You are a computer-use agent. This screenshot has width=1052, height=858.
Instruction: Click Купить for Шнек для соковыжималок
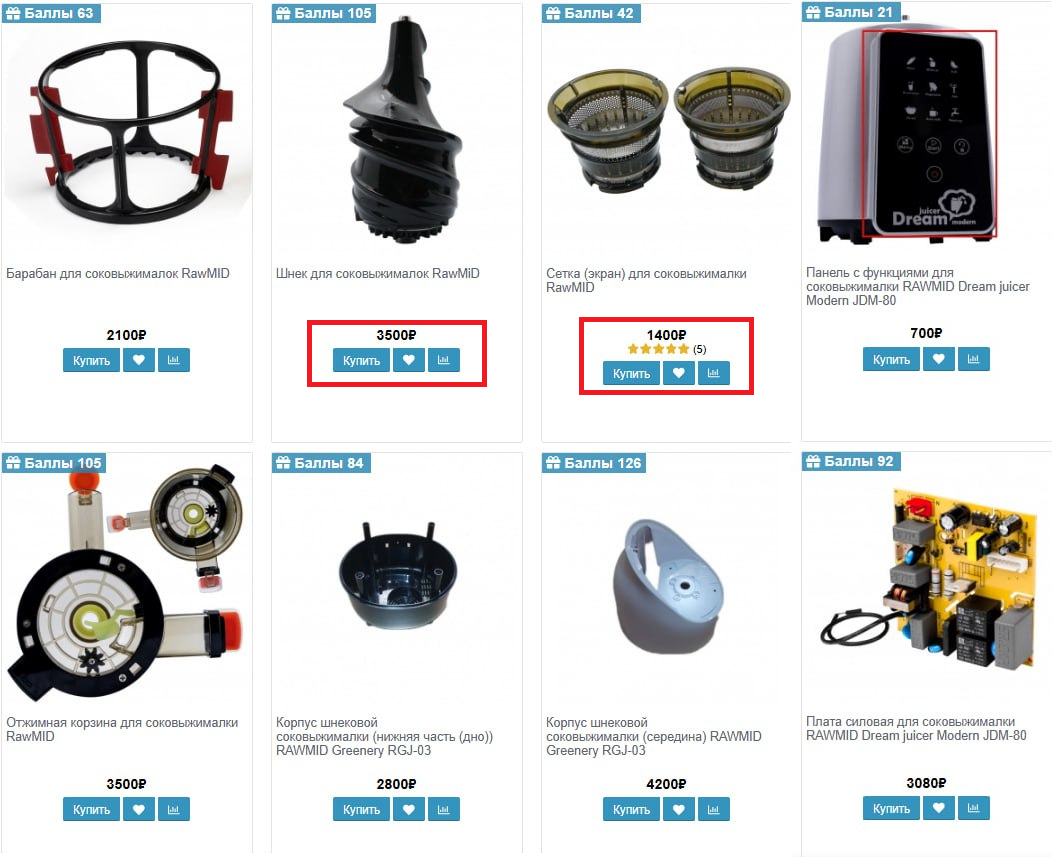[x=361, y=360]
